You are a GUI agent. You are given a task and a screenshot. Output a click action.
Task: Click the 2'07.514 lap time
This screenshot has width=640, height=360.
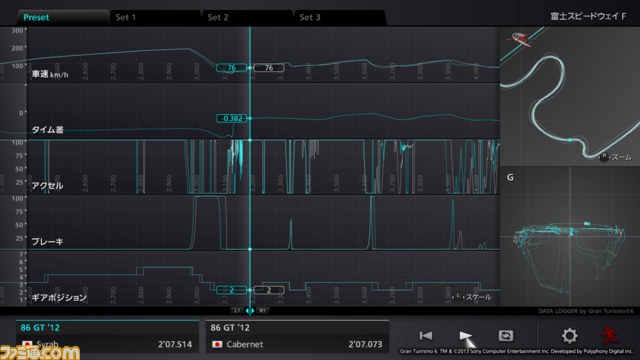pyautogui.click(x=175, y=344)
